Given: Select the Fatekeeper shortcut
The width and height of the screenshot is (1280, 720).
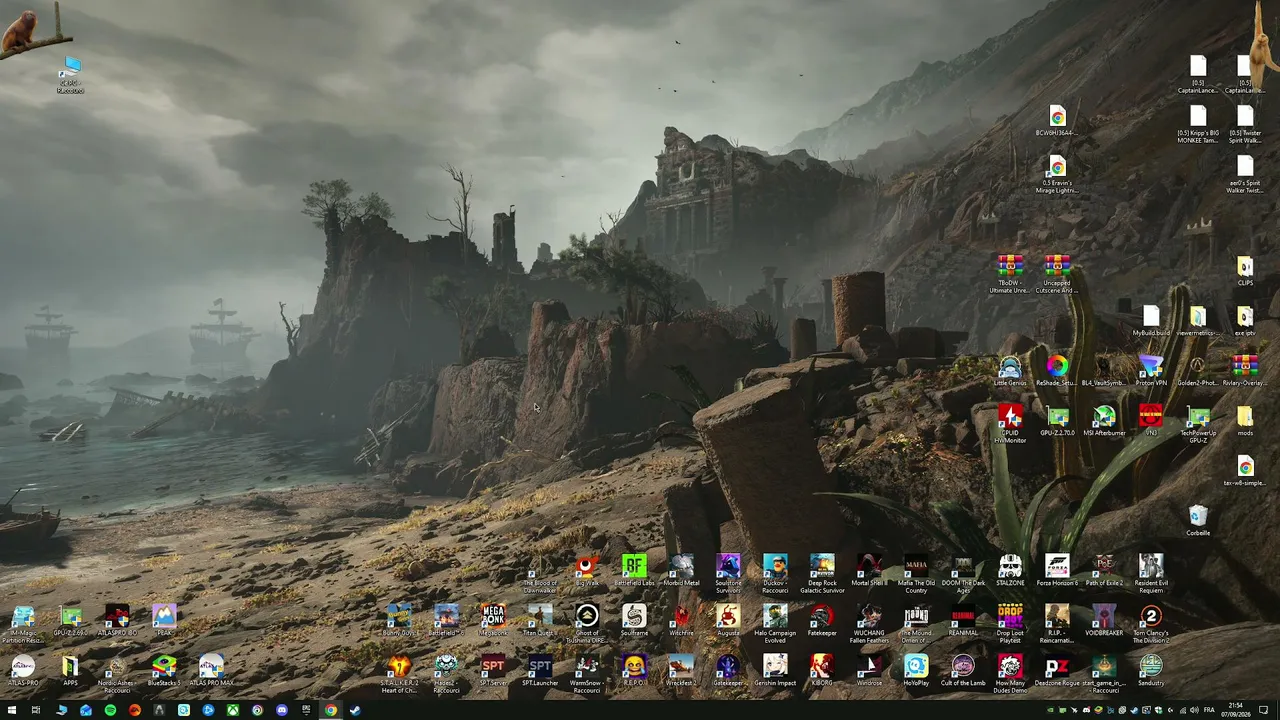Looking at the screenshot, I should click(x=822, y=621).
